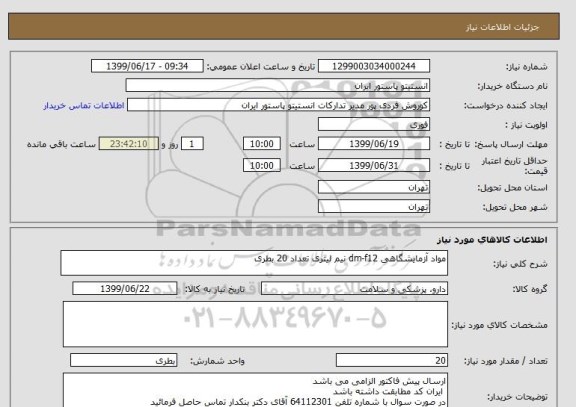Select the label اولویت نیاز

(526, 125)
